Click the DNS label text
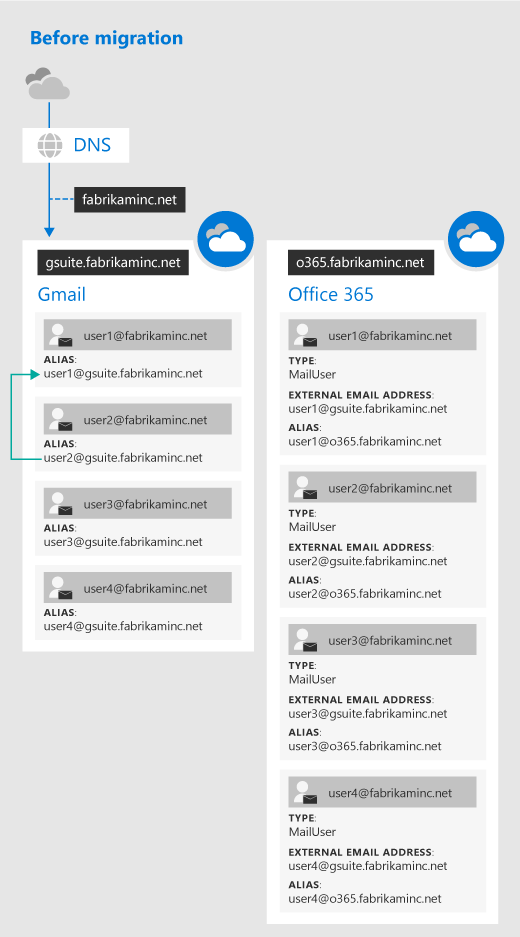The height and width of the screenshot is (937, 520). [92, 145]
